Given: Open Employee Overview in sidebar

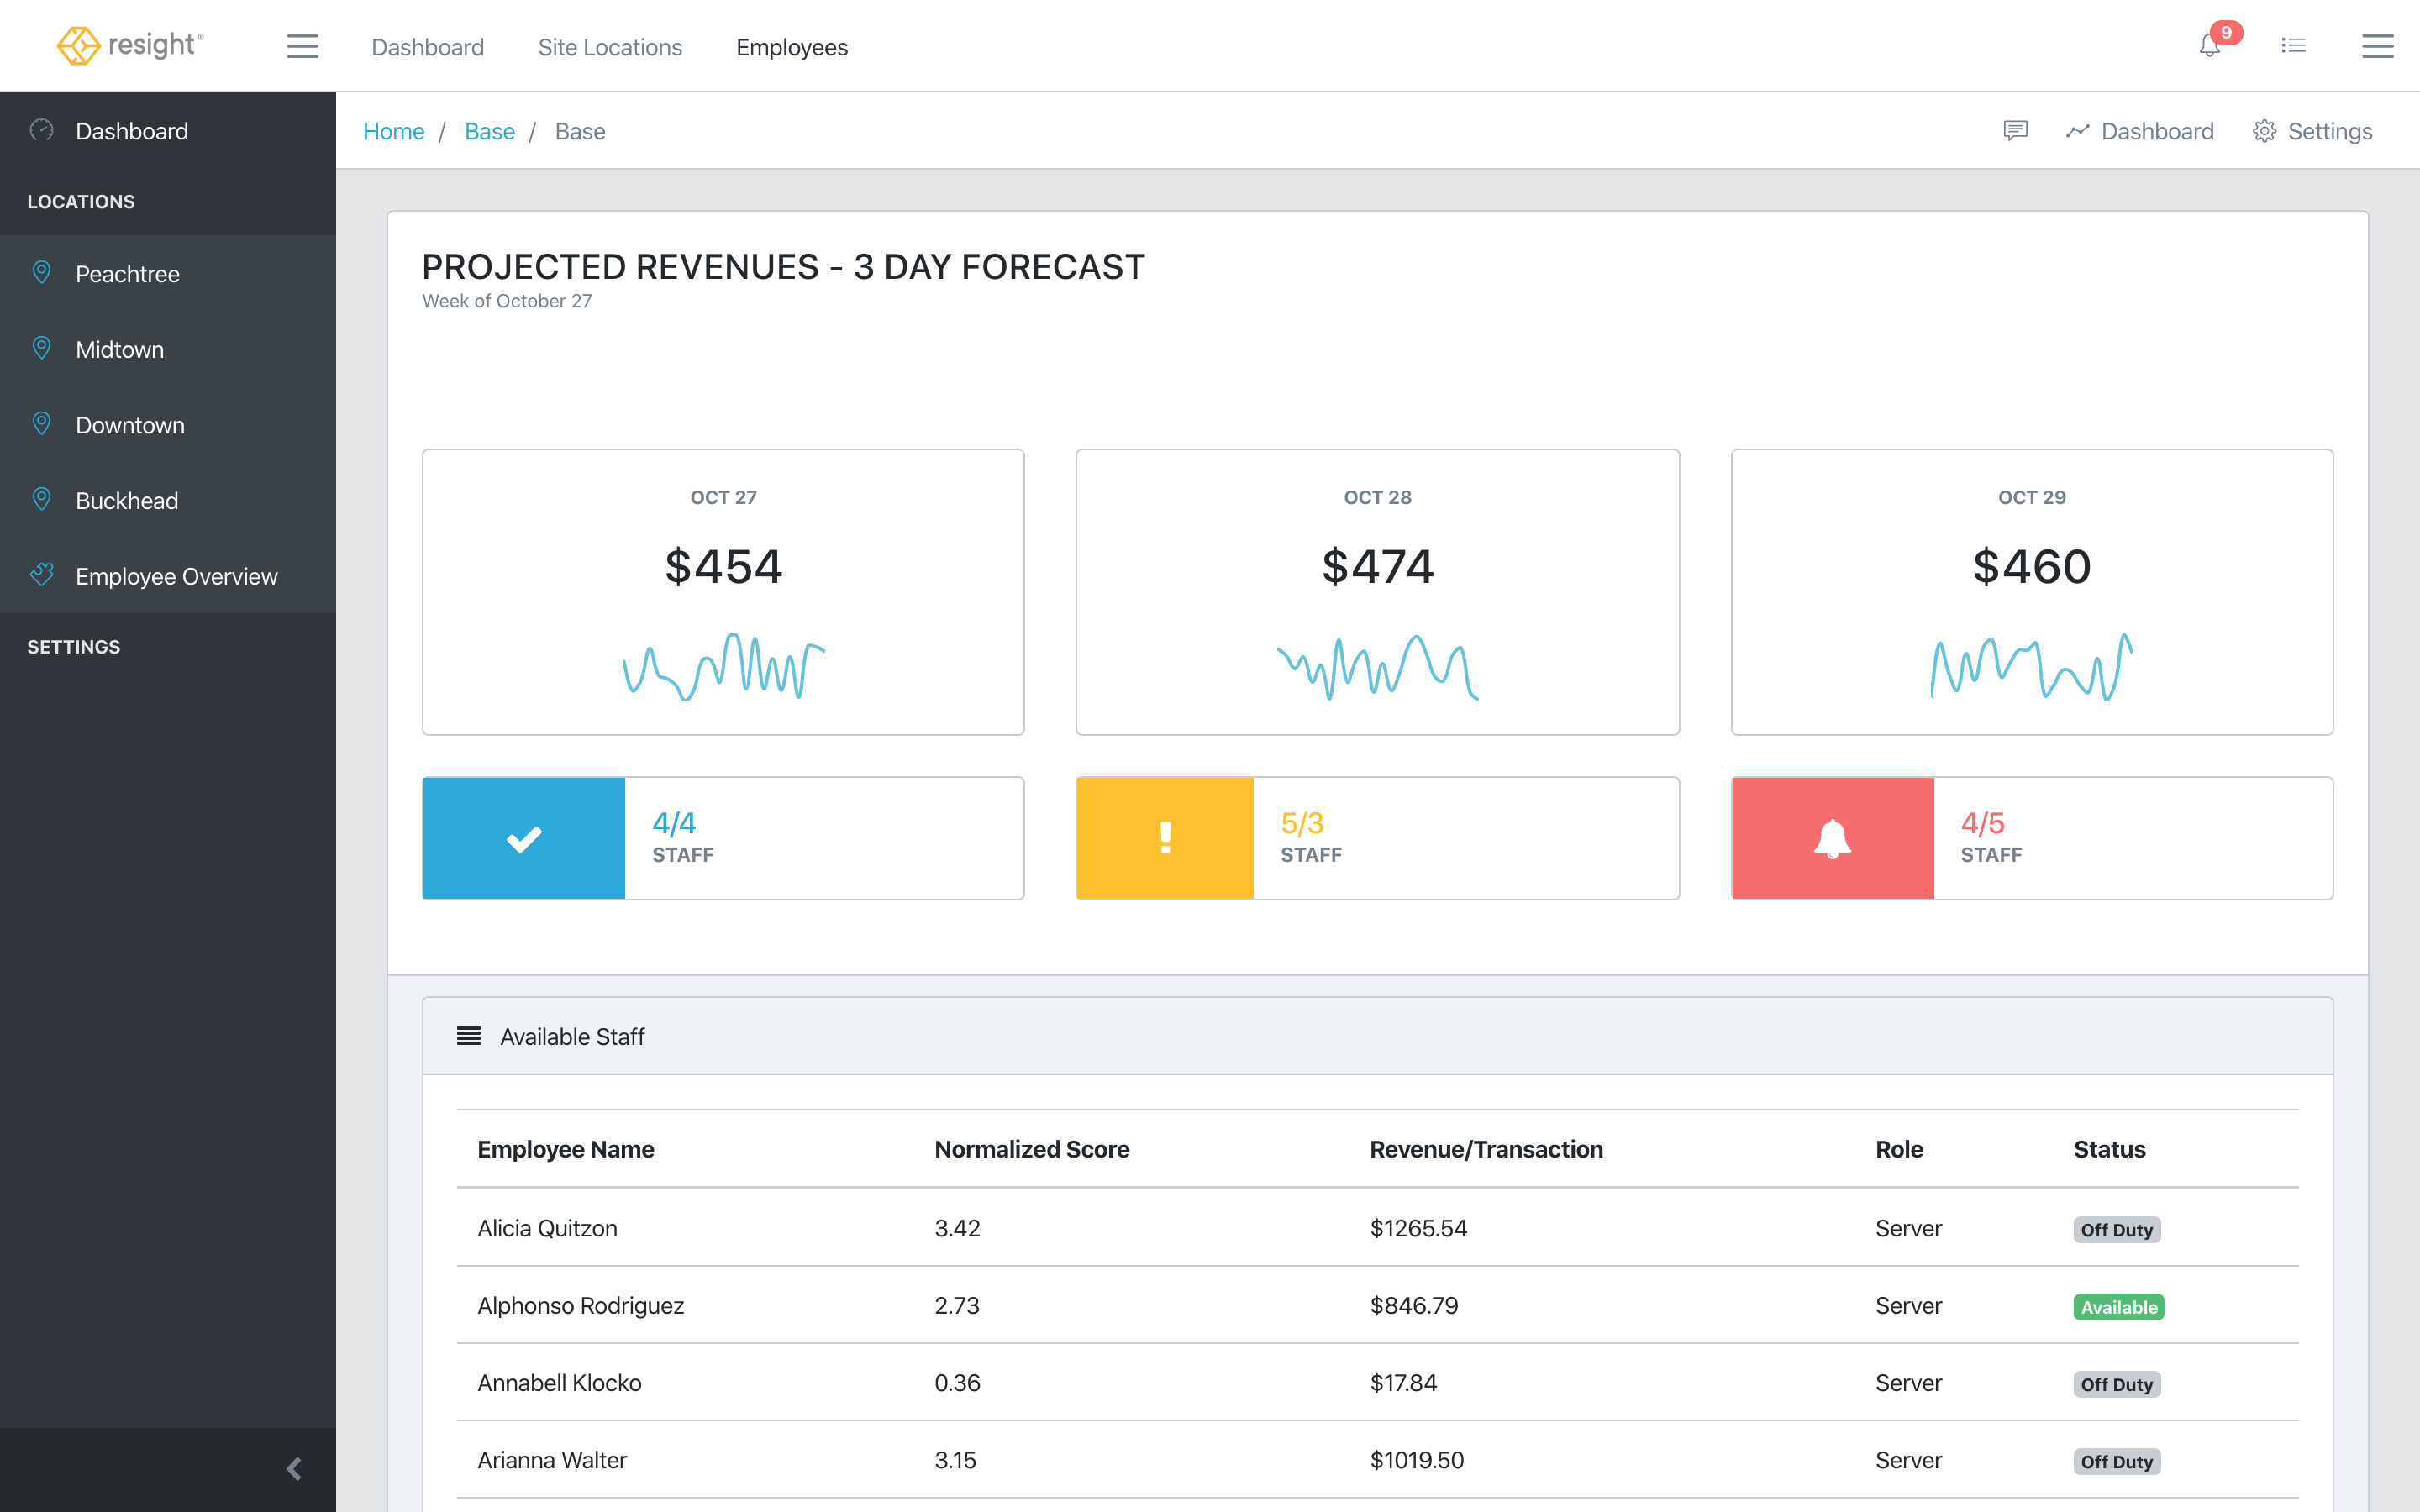Looking at the screenshot, I should coord(176,576).
